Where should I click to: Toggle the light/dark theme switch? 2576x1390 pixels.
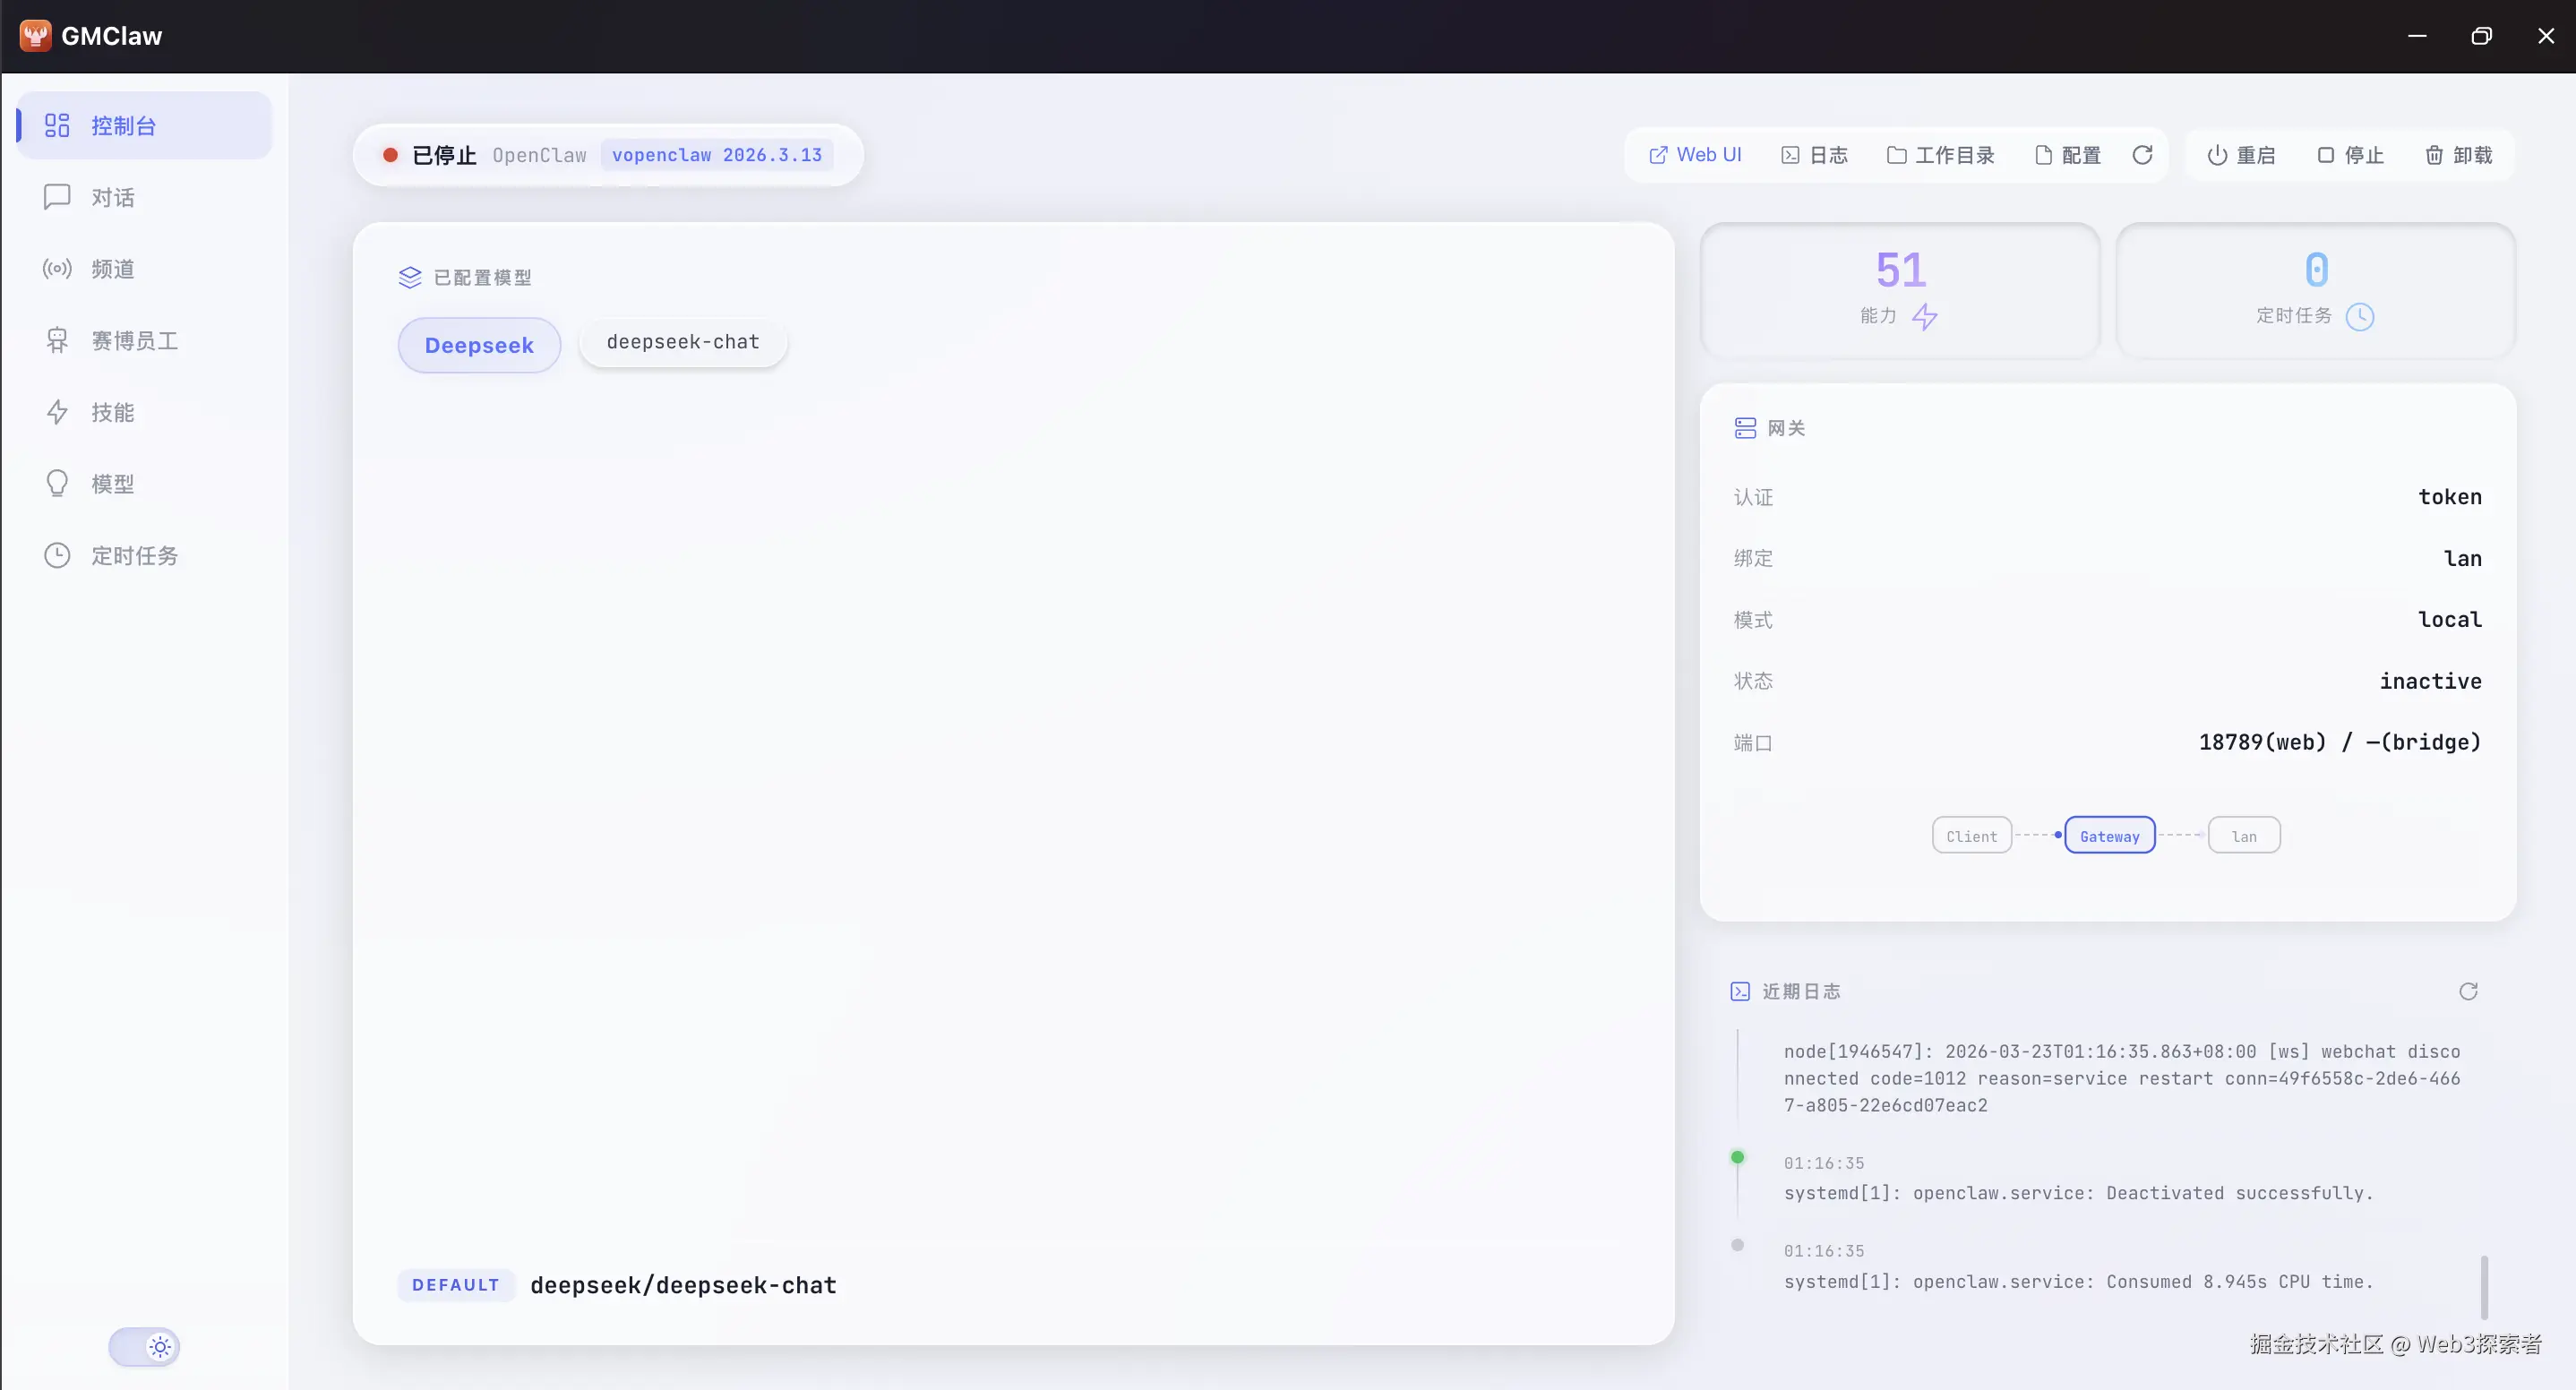pyautogui.click(x=144, y=1347)
